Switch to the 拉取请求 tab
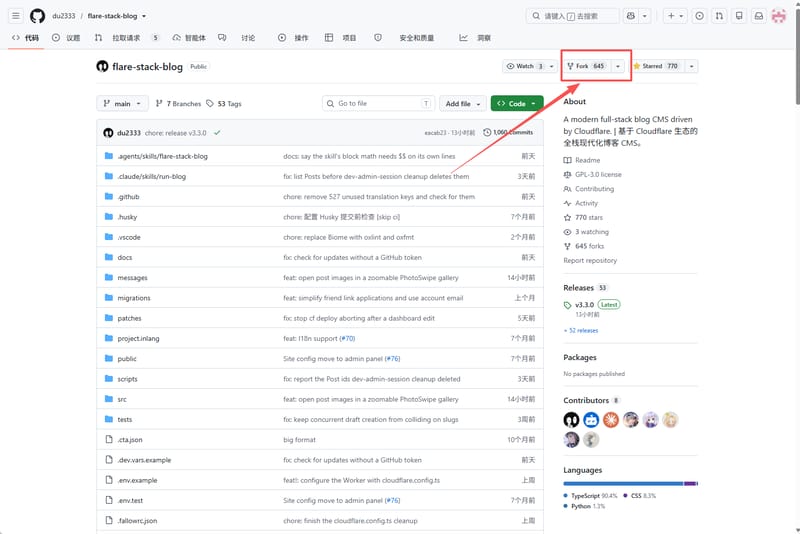The image size is (800, 534). coord(127,38)
